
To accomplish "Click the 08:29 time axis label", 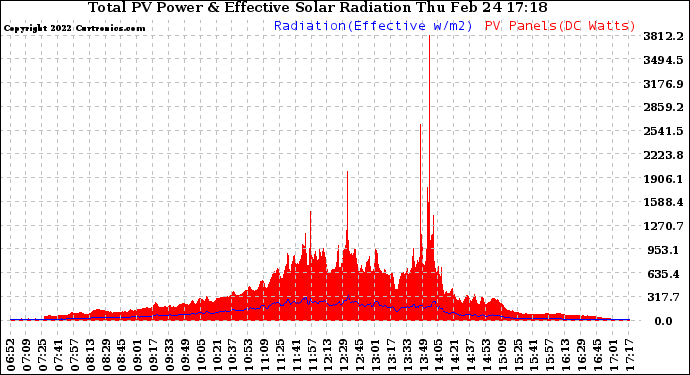I will (x=106, y=355).
